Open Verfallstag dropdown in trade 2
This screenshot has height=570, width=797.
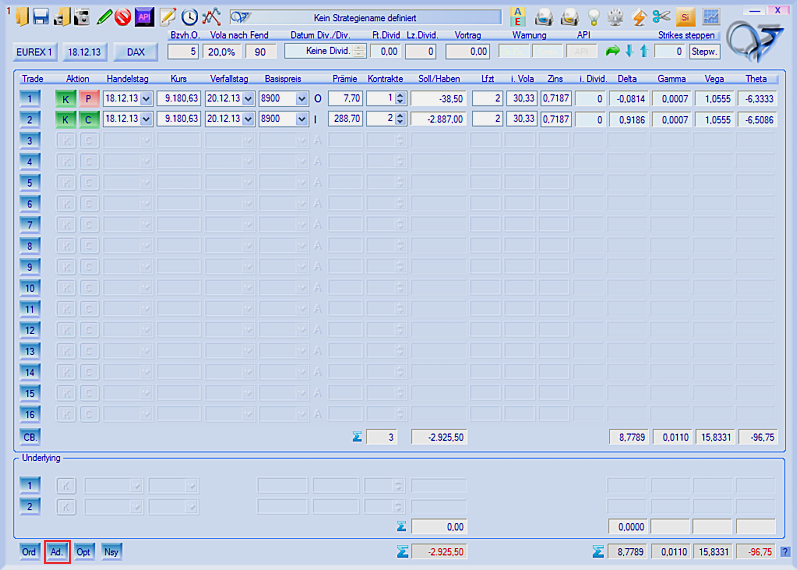tap(248, 119)
